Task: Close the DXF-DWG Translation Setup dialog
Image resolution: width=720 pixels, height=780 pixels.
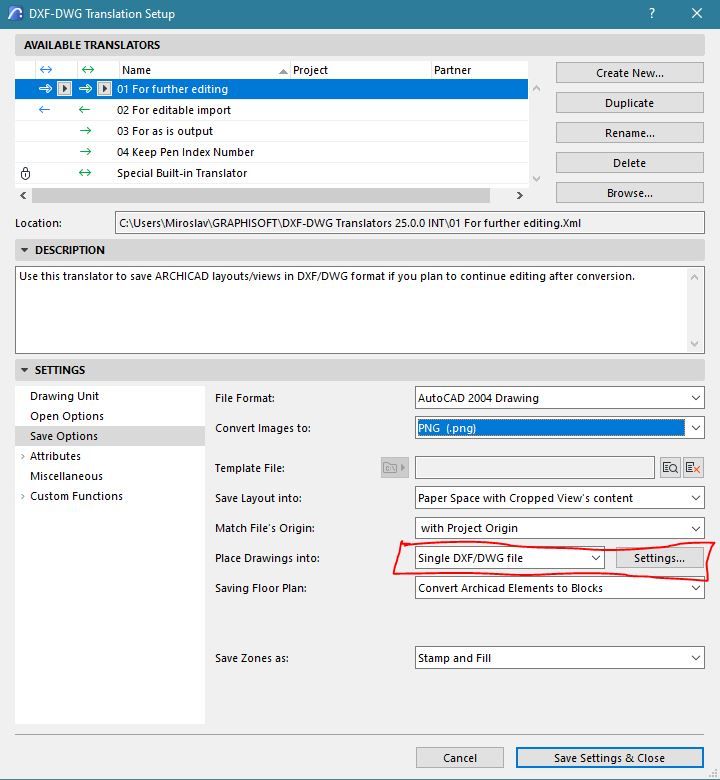Action: pyautogui.click(x=697, y=13)
